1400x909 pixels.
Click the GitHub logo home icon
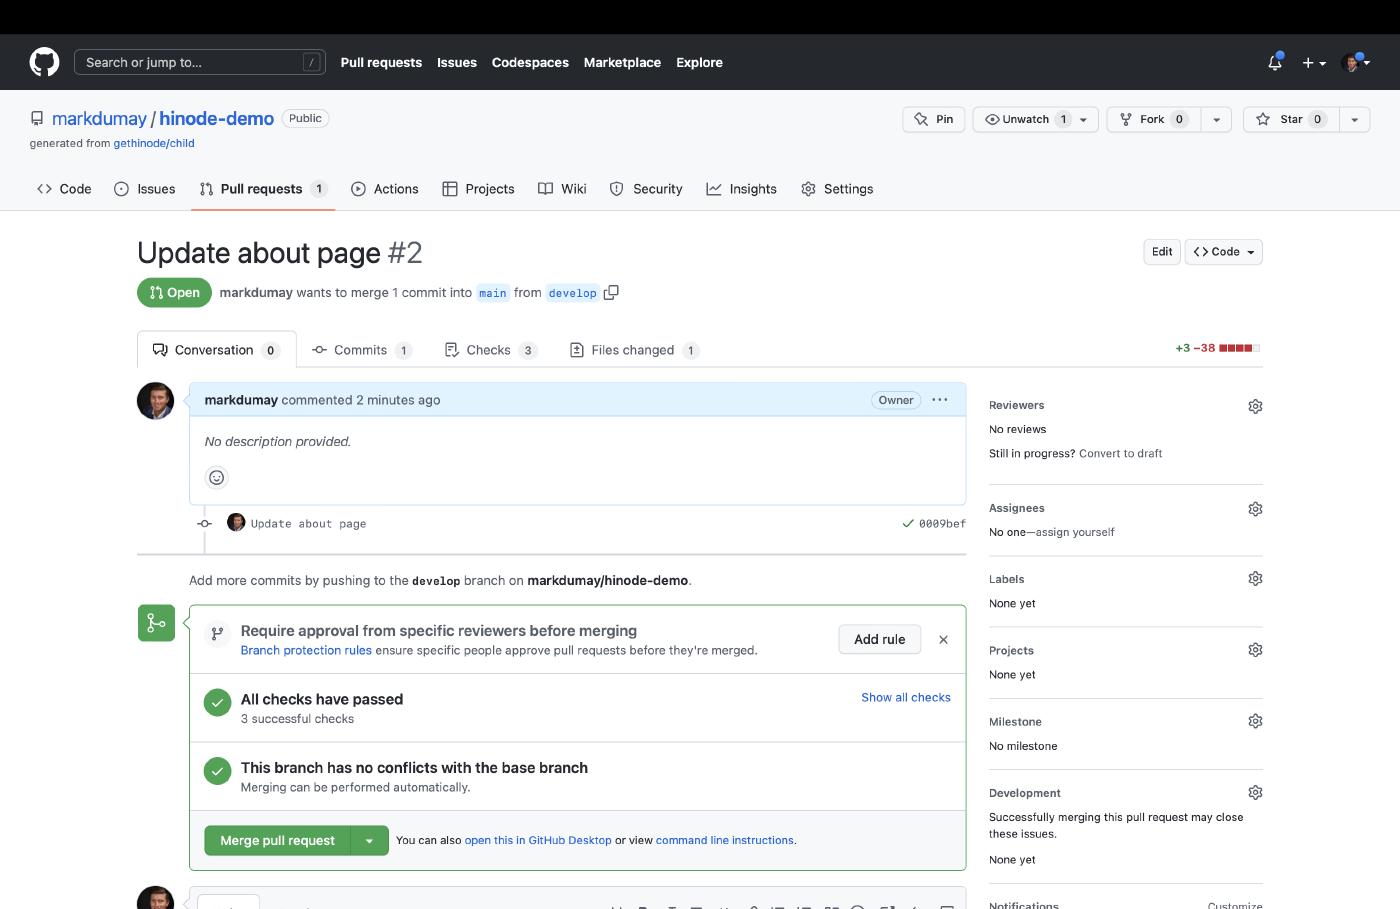[44, 62]
